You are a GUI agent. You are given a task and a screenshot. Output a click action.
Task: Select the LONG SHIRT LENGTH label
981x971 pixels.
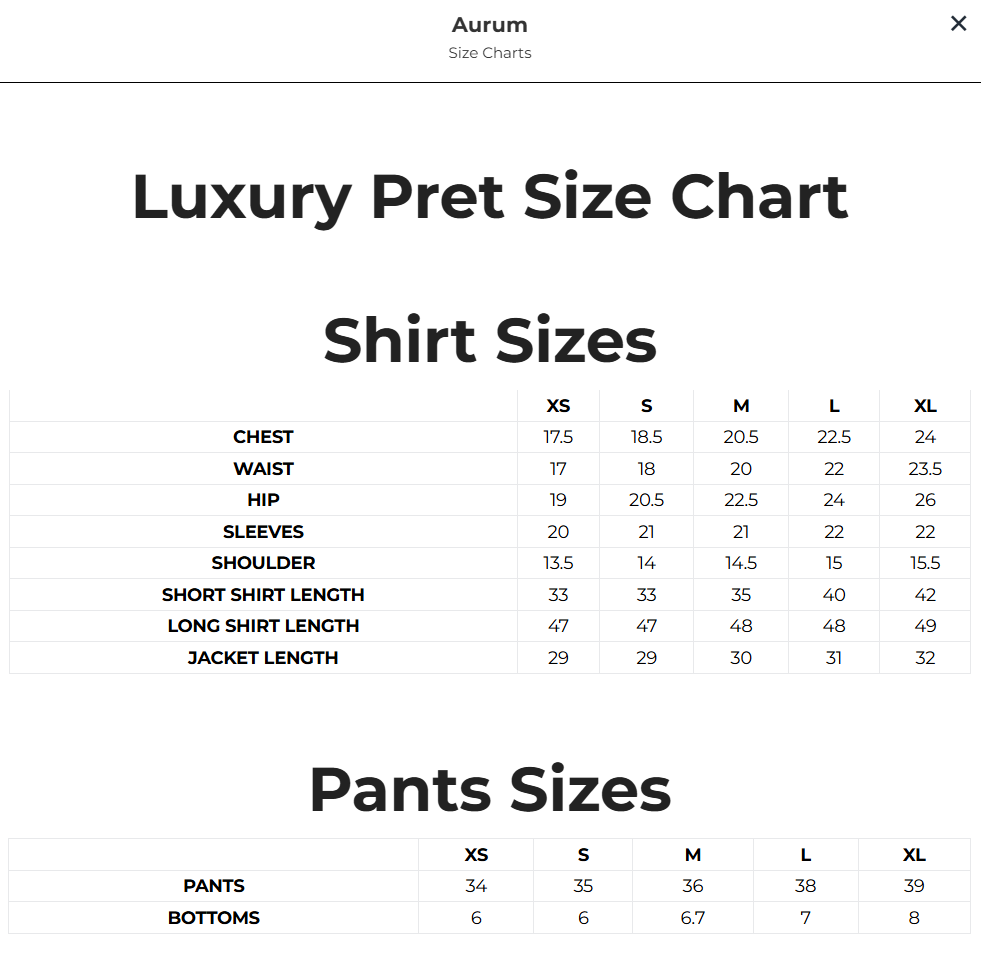(263, 626)
